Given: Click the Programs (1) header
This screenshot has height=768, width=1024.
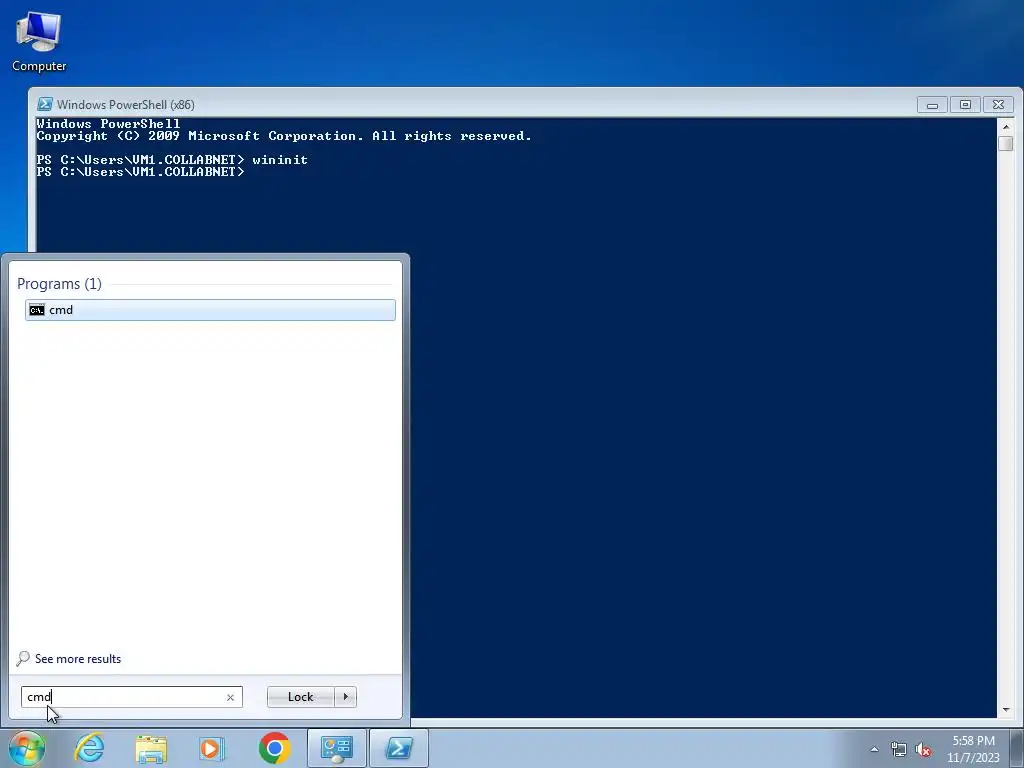Looking at the screenshot, I should click(59, 284).
